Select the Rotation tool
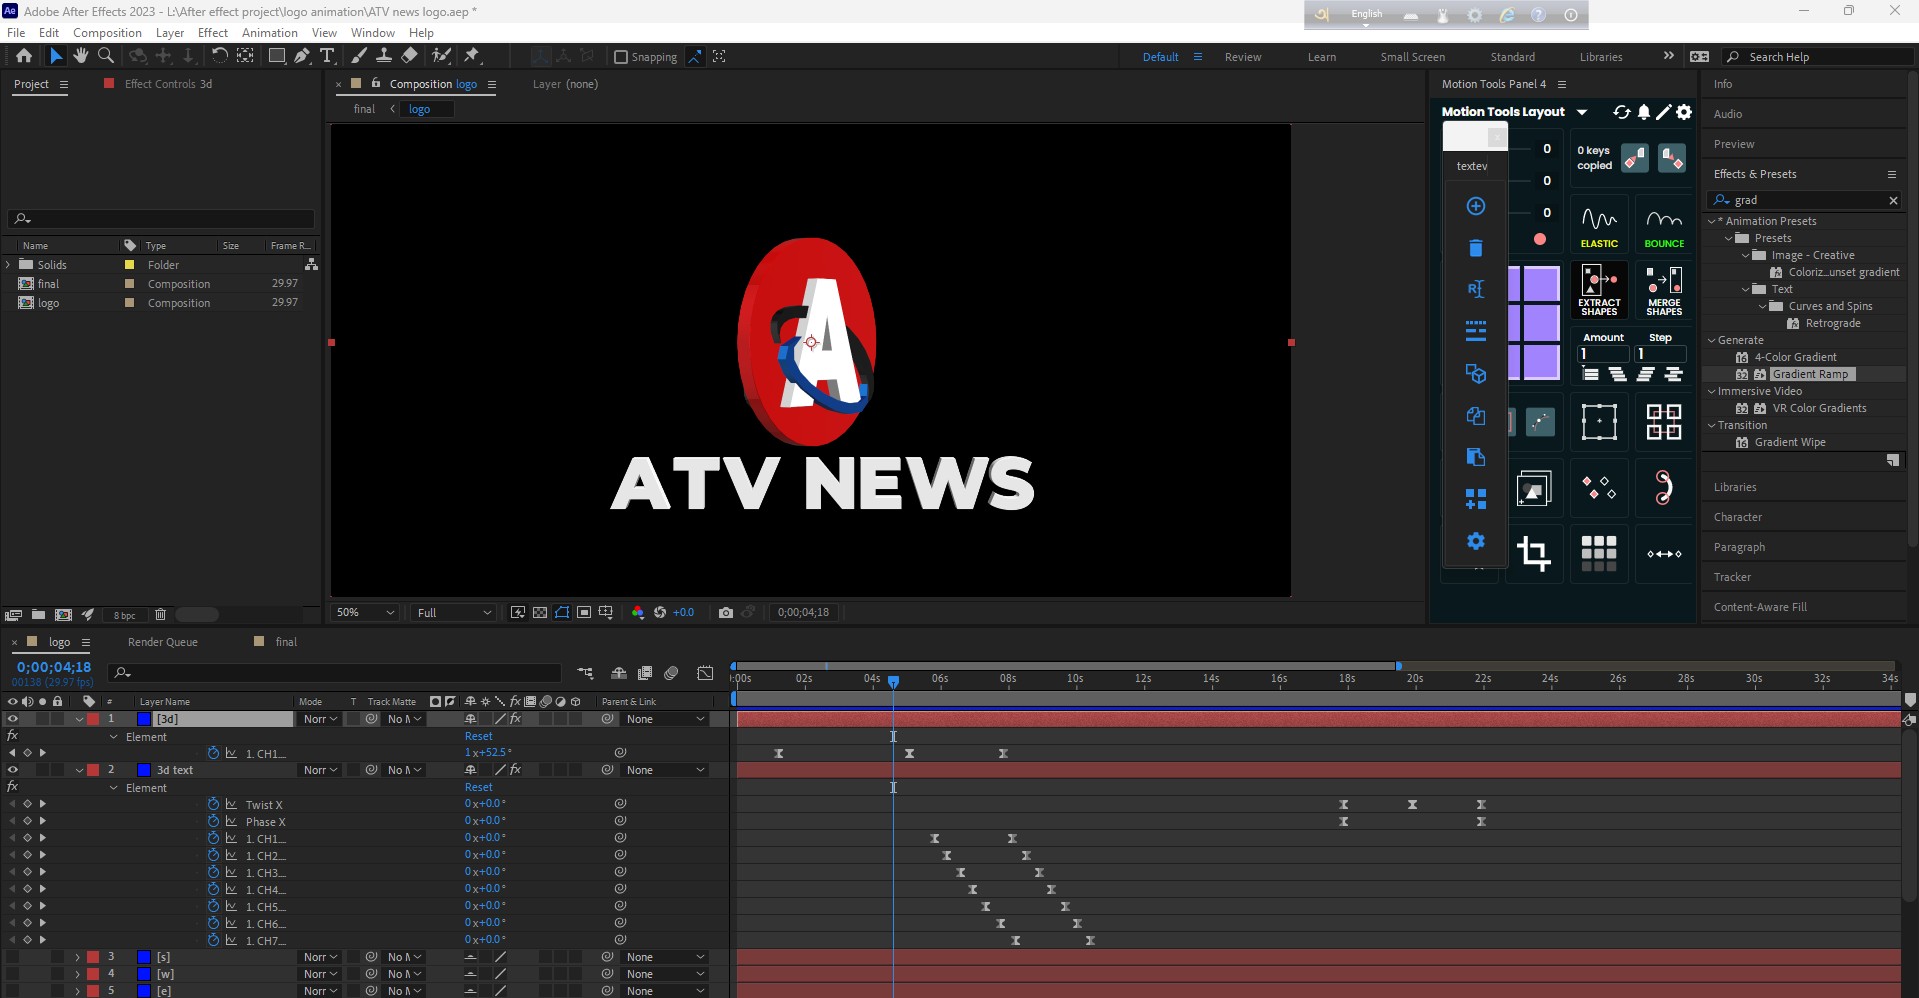This screenshot has width=1919, height=998. click(219, 56)
